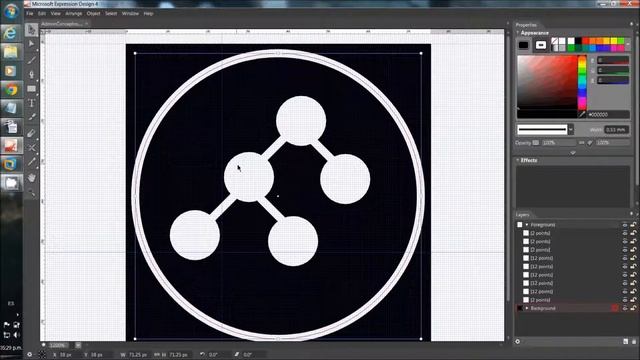Click the Windows Start orb
This screenshot has width=640, height=360.
[x=11, y=11]
